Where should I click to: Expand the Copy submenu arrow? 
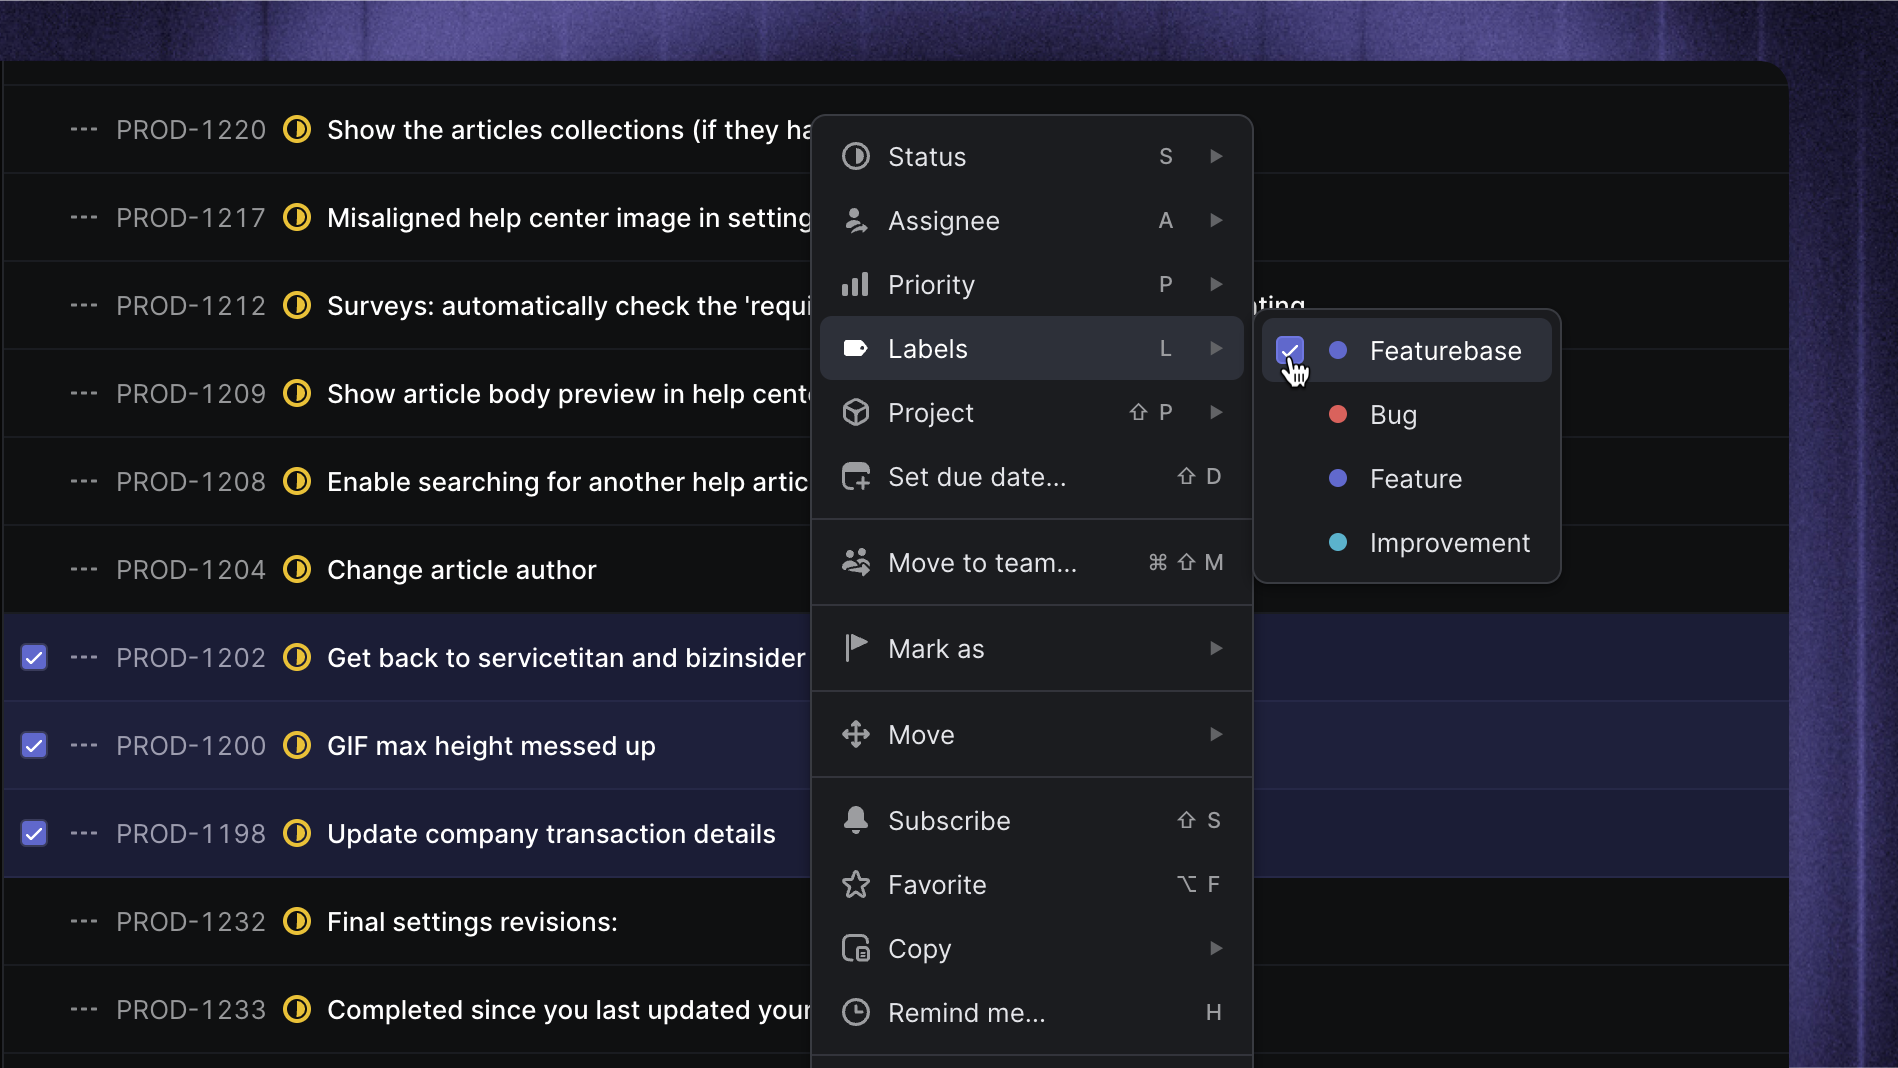[x=1216, y=949]
